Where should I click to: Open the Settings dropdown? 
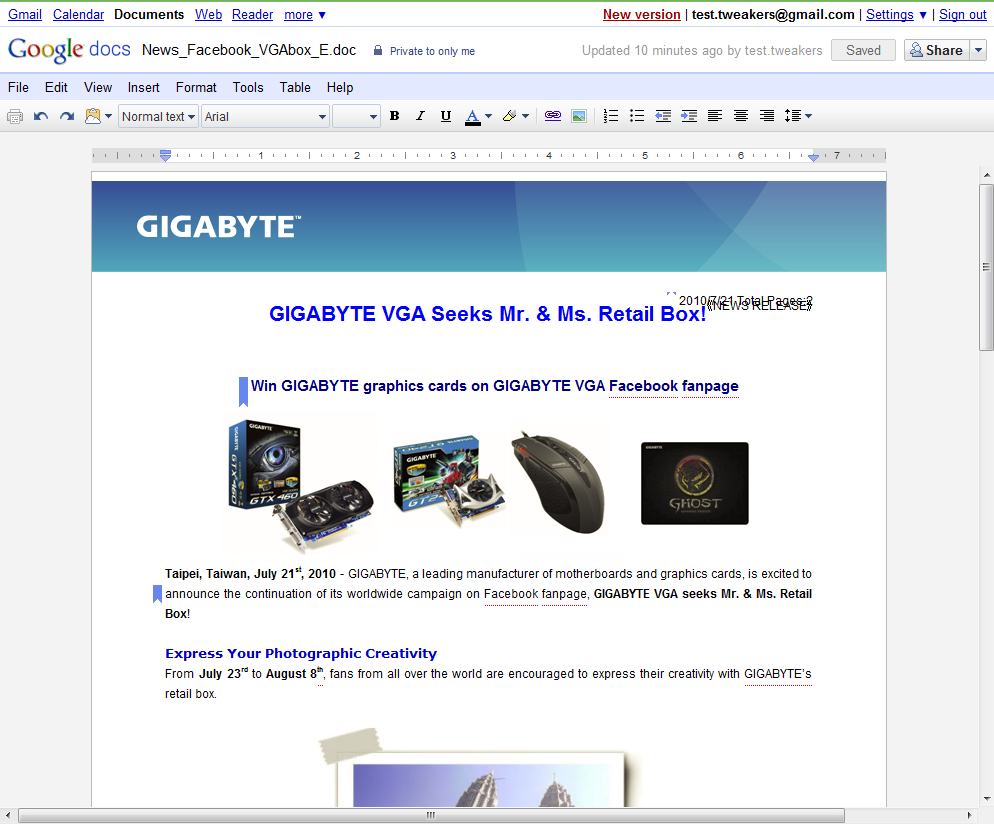896,15
